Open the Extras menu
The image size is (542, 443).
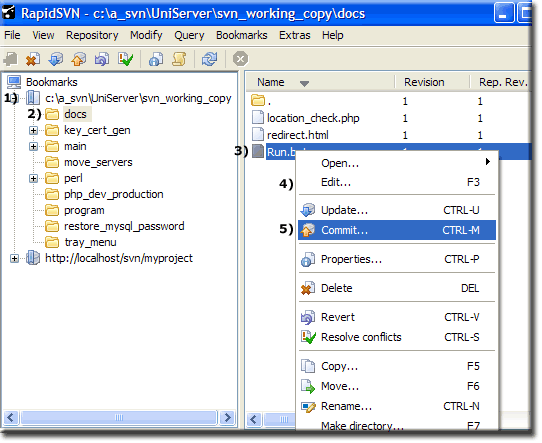[295, 35]
